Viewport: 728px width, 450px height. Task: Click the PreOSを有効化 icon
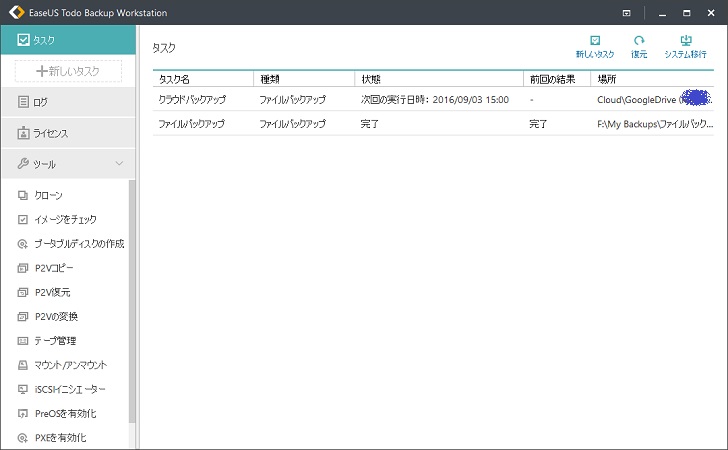(x=22, y=413)
